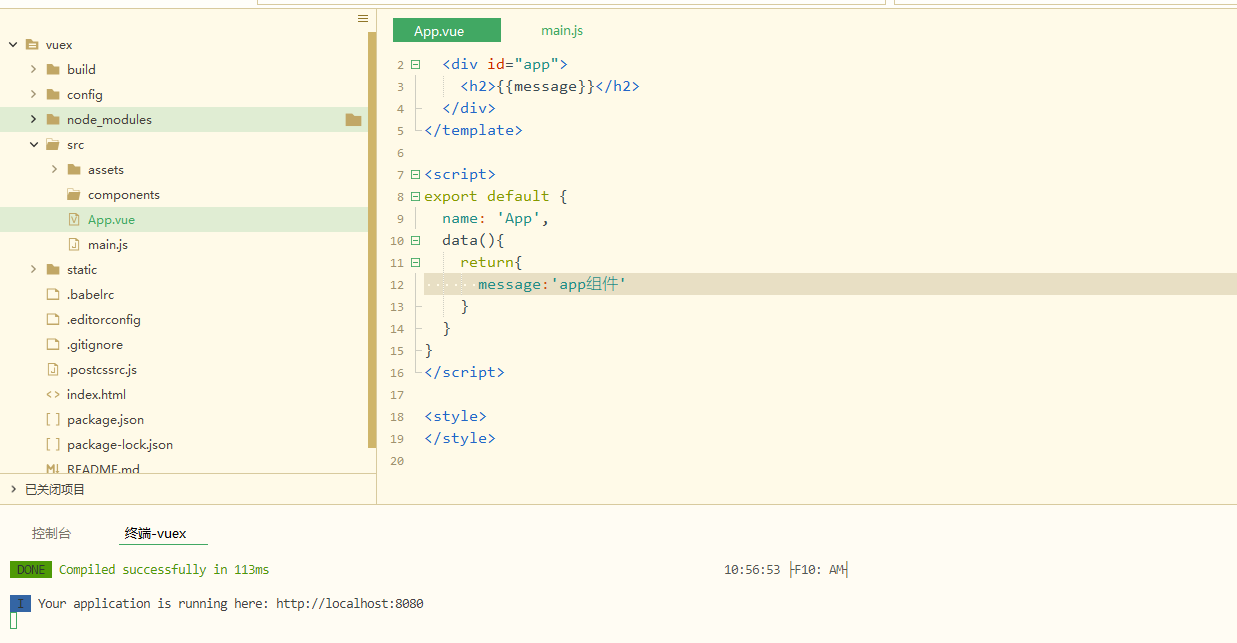The height and width of the screenshot is (643, 1237).
Task: Click the project tree vertical scrollbar
Action: coord(372,239)
